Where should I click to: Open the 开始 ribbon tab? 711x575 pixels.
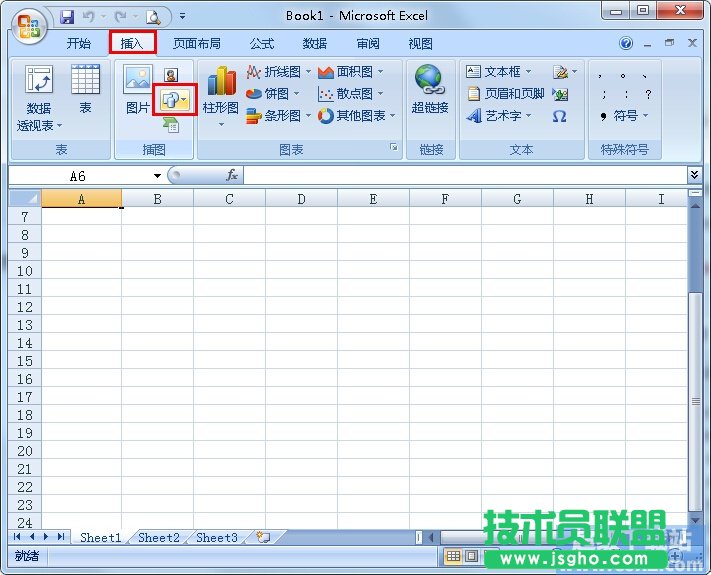coord(78,44)
